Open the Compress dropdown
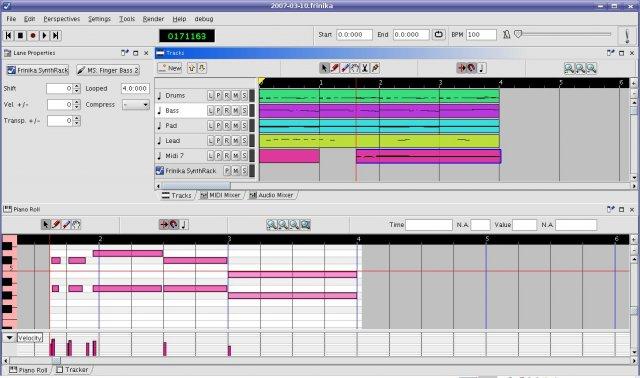Image resolution: width=640 pixels, height=378 pixels. pyautogui.click(x=136, y=105)
